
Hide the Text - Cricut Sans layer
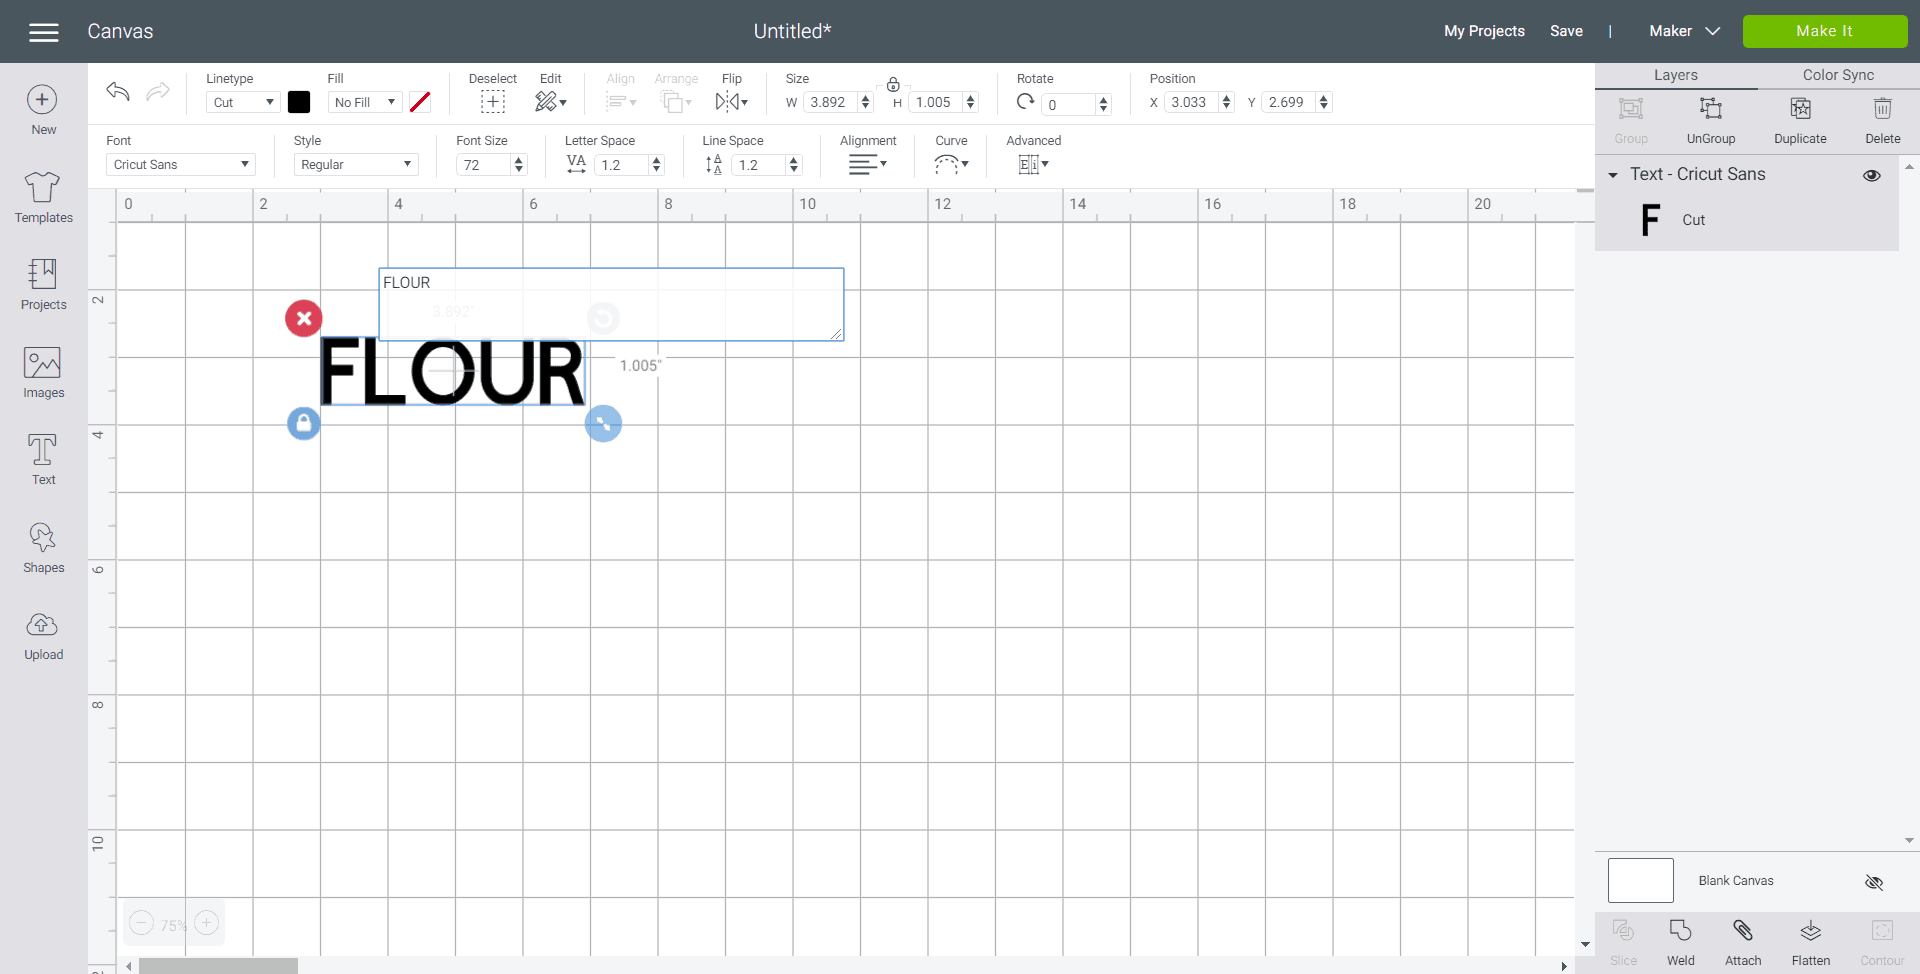coord(1872,175)
